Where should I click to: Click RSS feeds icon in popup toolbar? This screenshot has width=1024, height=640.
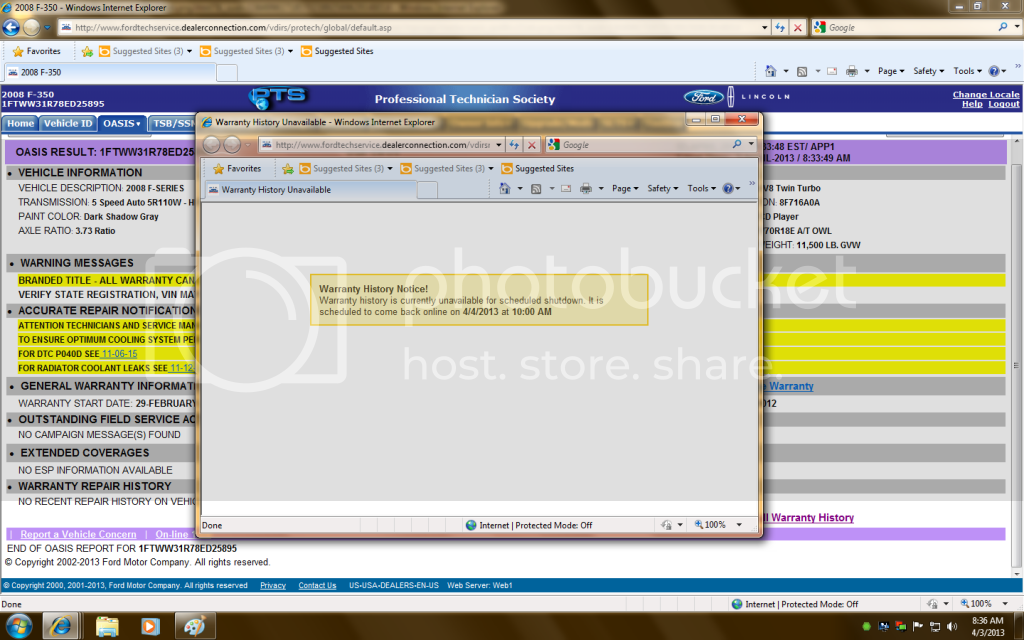[x=536, y=188]
